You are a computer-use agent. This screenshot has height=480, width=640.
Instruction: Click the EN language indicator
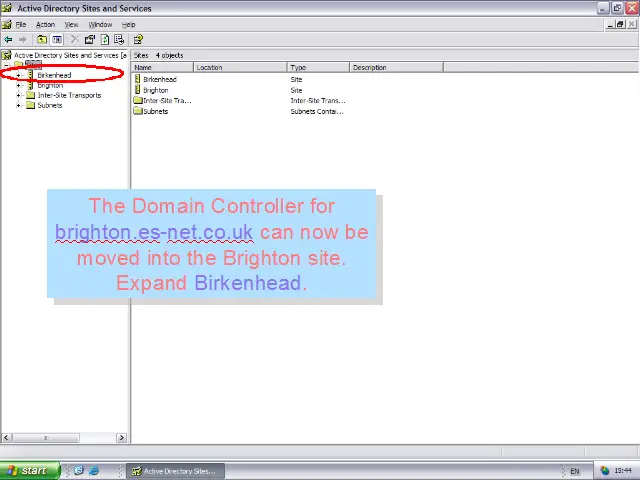click(x=575, y=471)
